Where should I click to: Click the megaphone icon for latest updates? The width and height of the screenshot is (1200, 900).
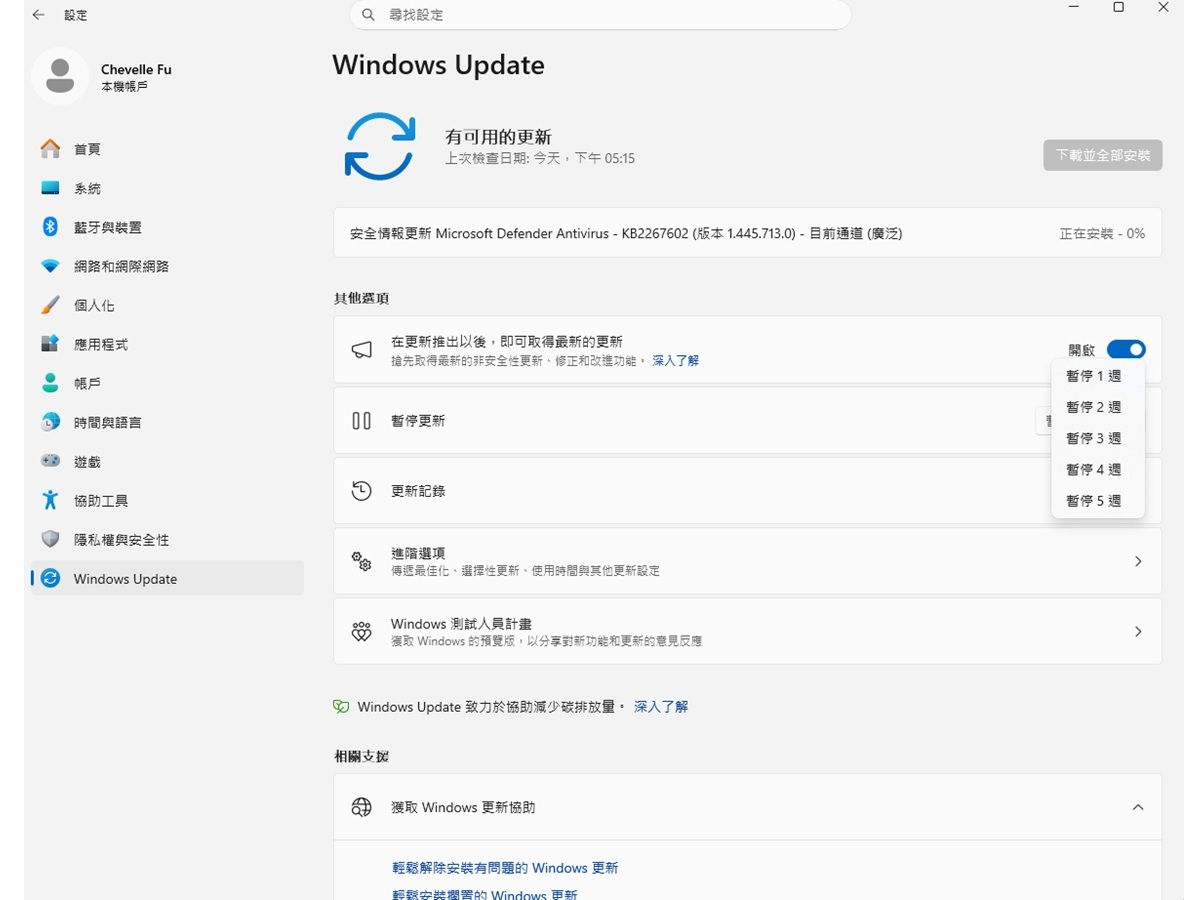point(362,350)
